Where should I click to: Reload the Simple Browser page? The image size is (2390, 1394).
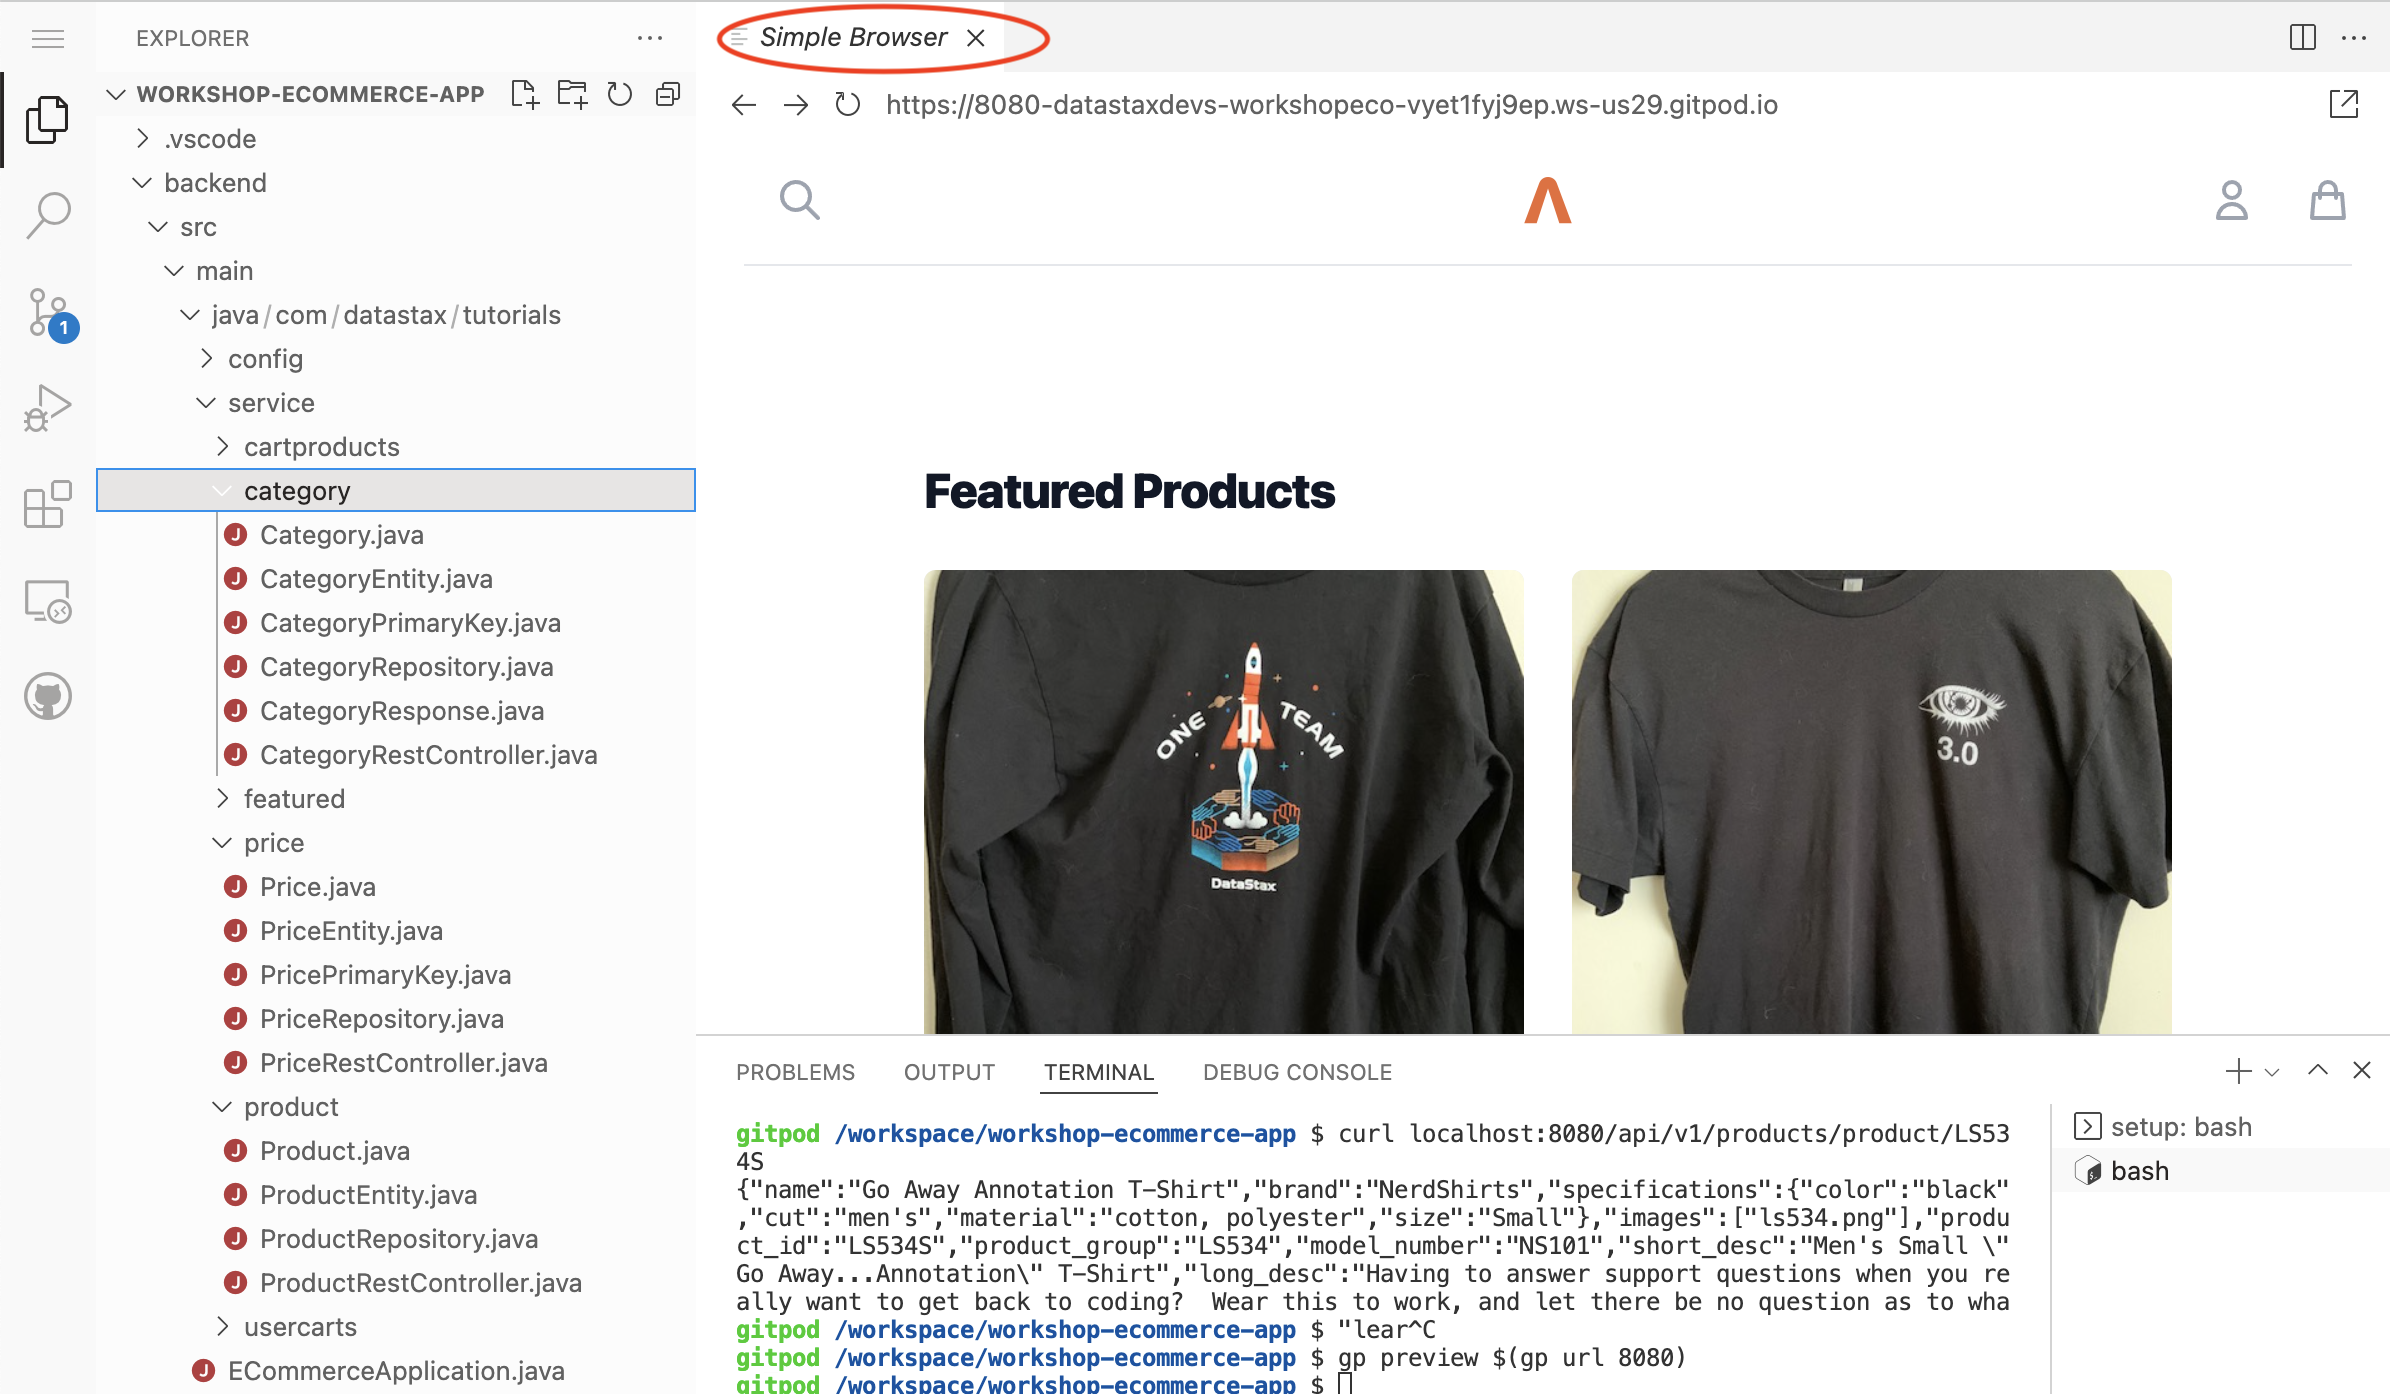click(x=847, y=105)
